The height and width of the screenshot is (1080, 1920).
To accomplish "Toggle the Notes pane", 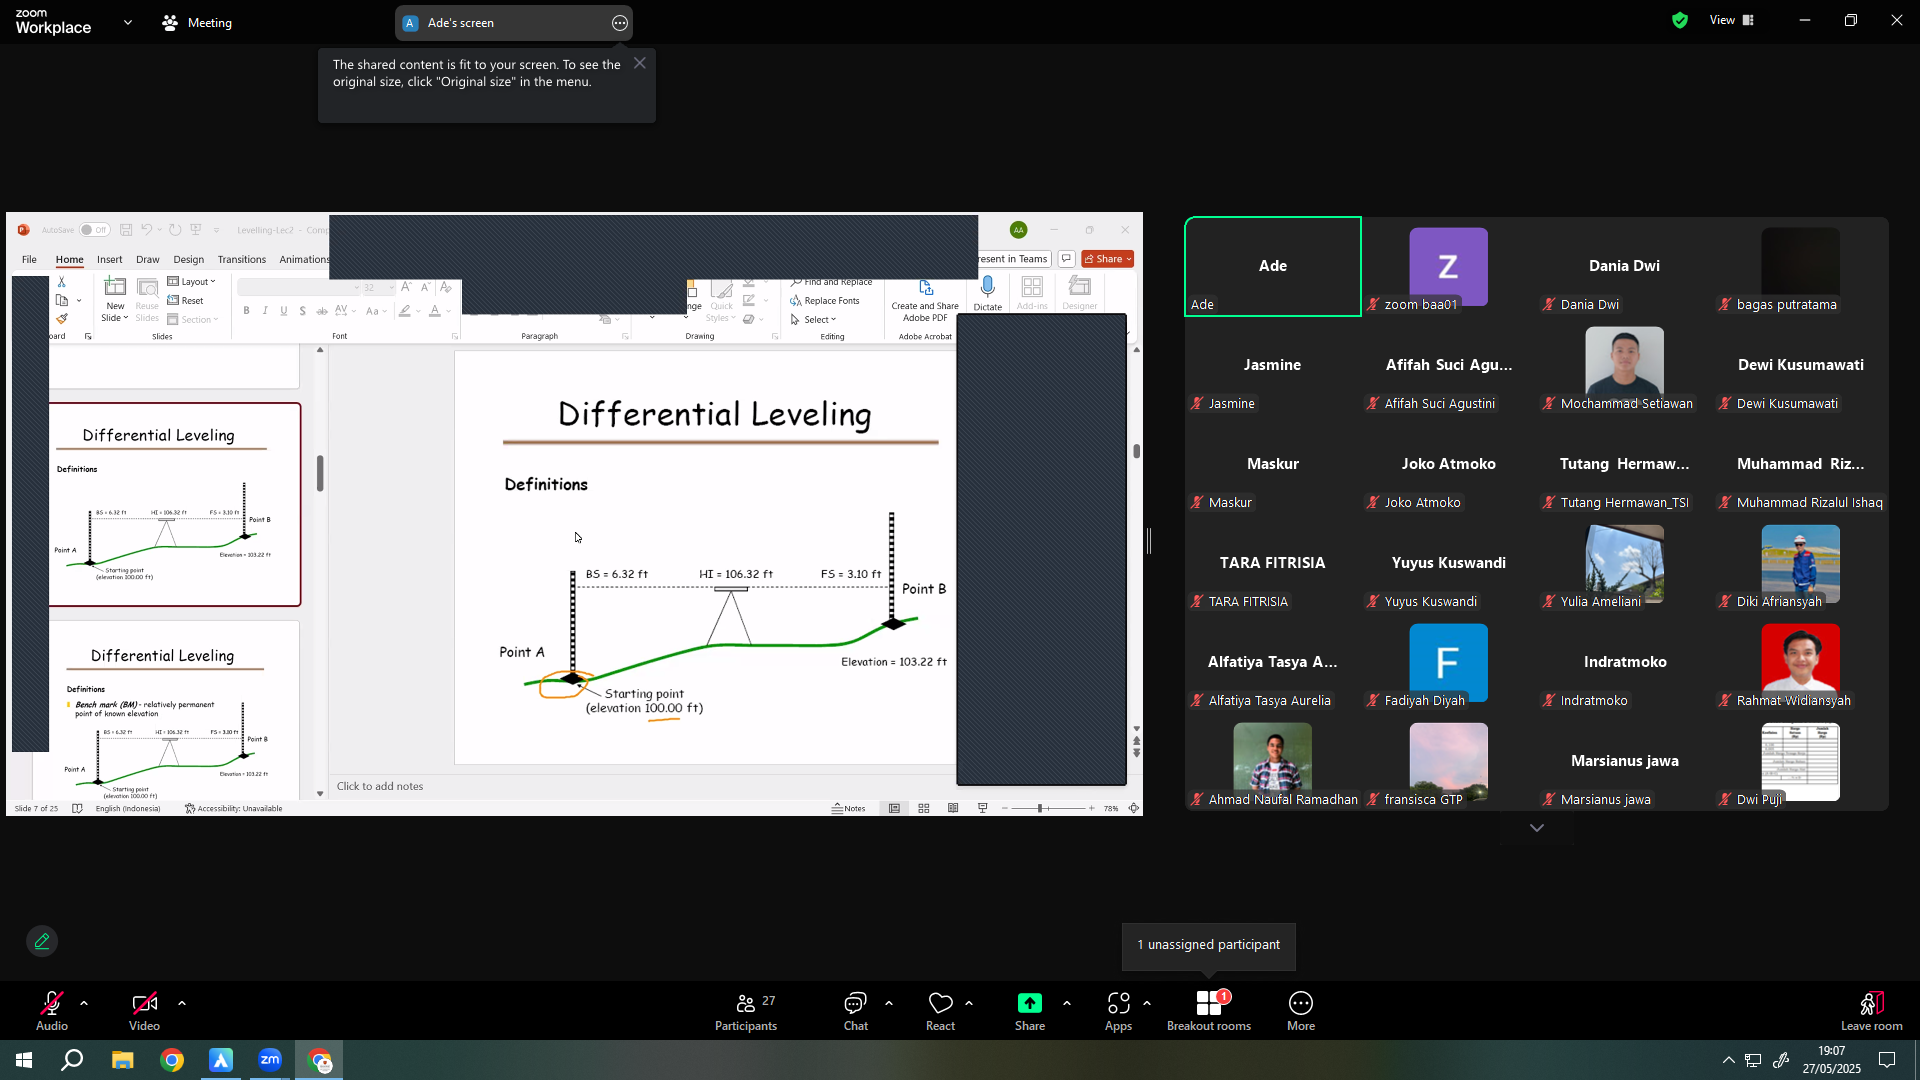I will (x=849, y=808).
